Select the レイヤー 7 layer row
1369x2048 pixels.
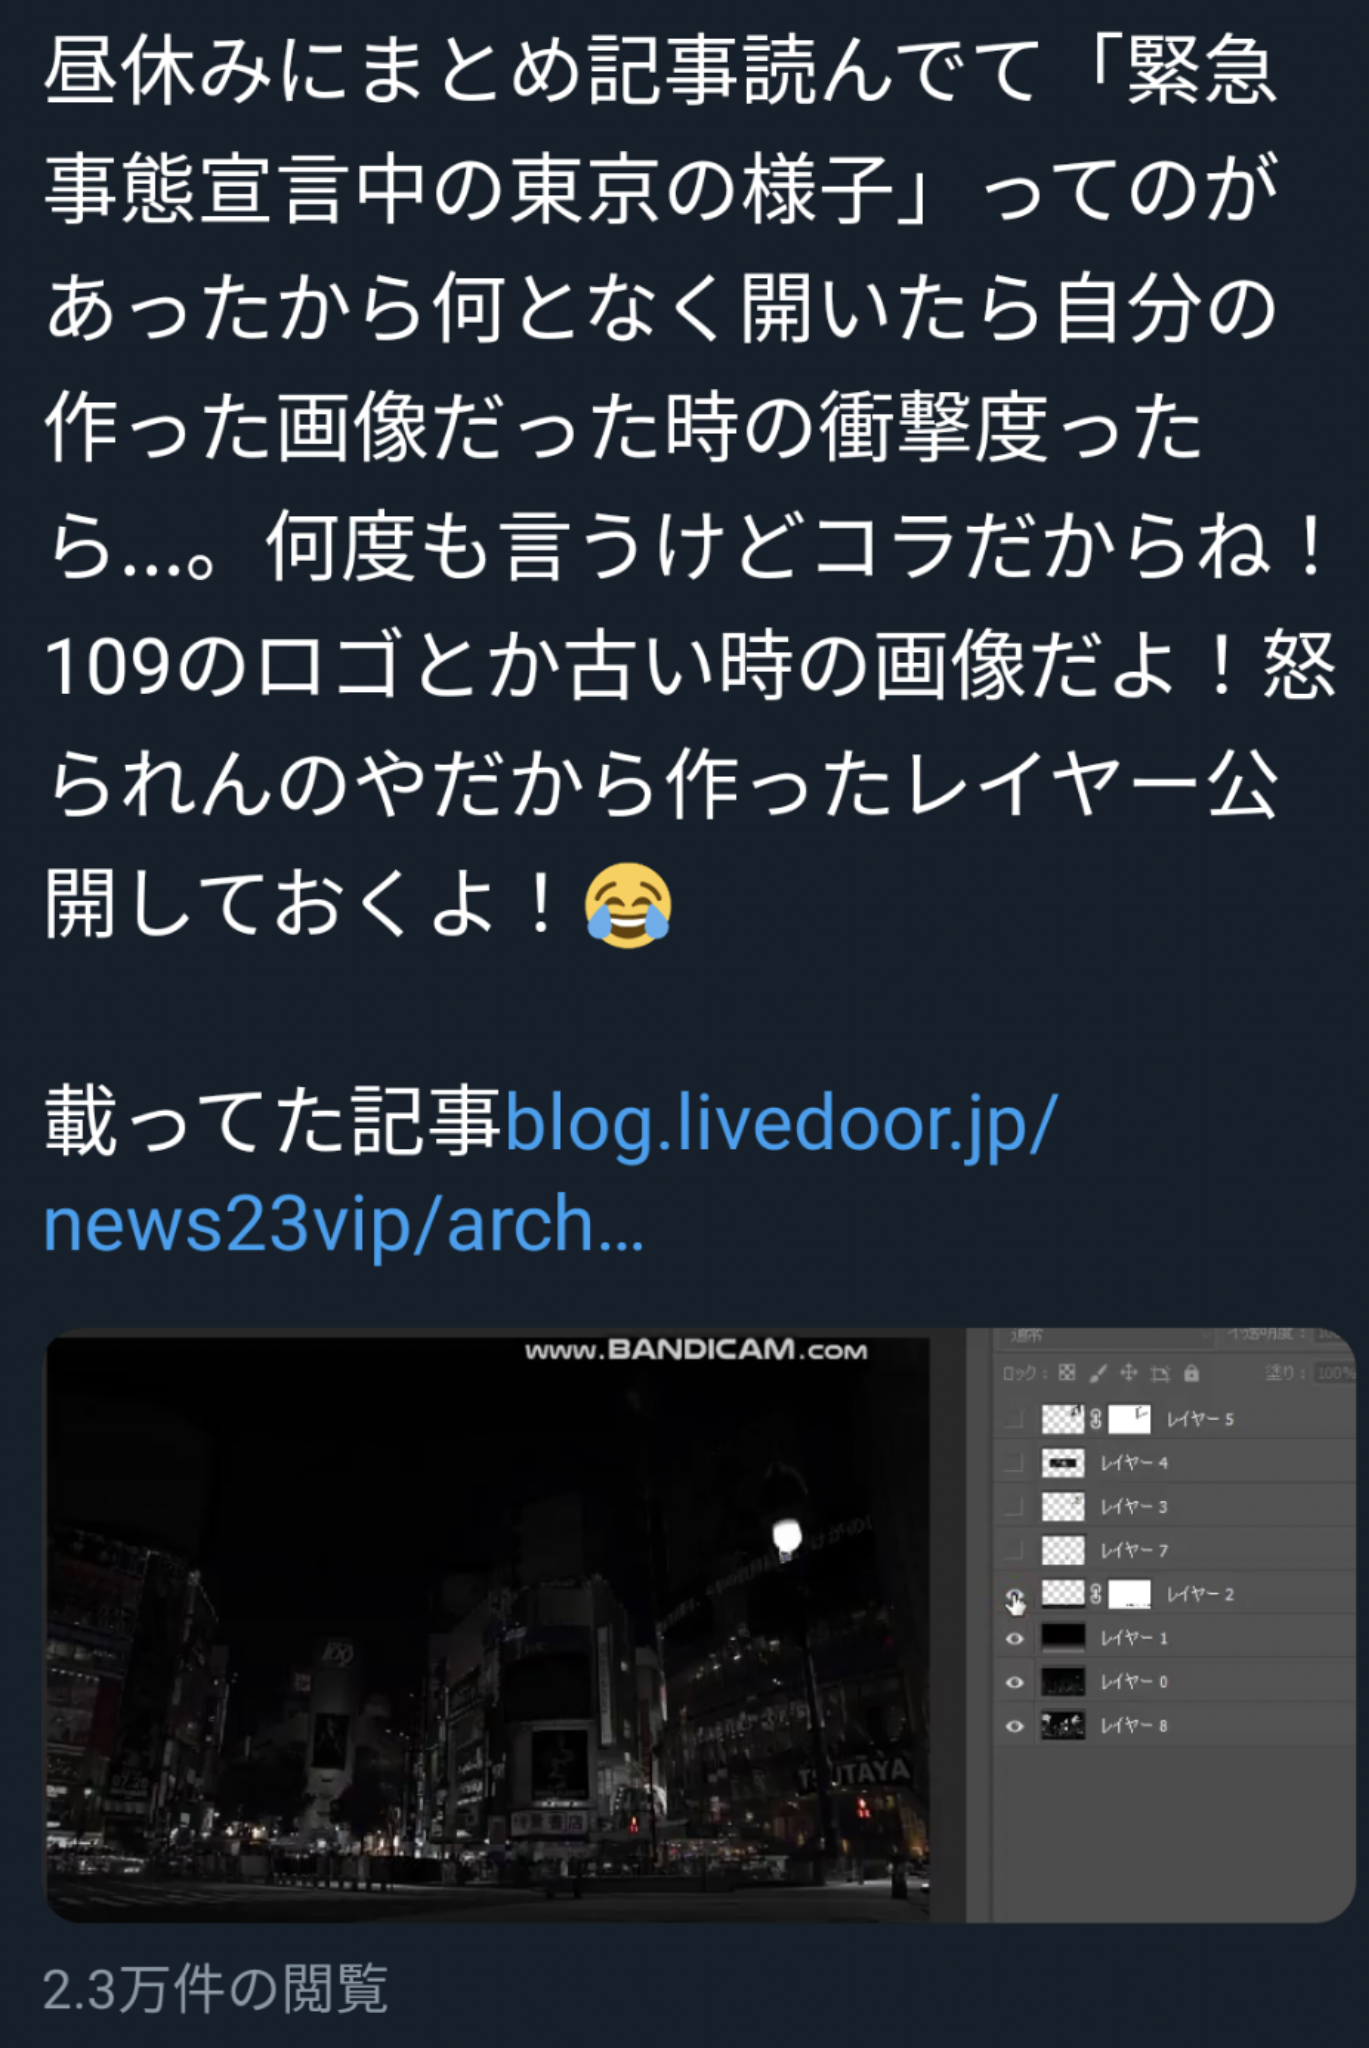click(1176, 1550)
